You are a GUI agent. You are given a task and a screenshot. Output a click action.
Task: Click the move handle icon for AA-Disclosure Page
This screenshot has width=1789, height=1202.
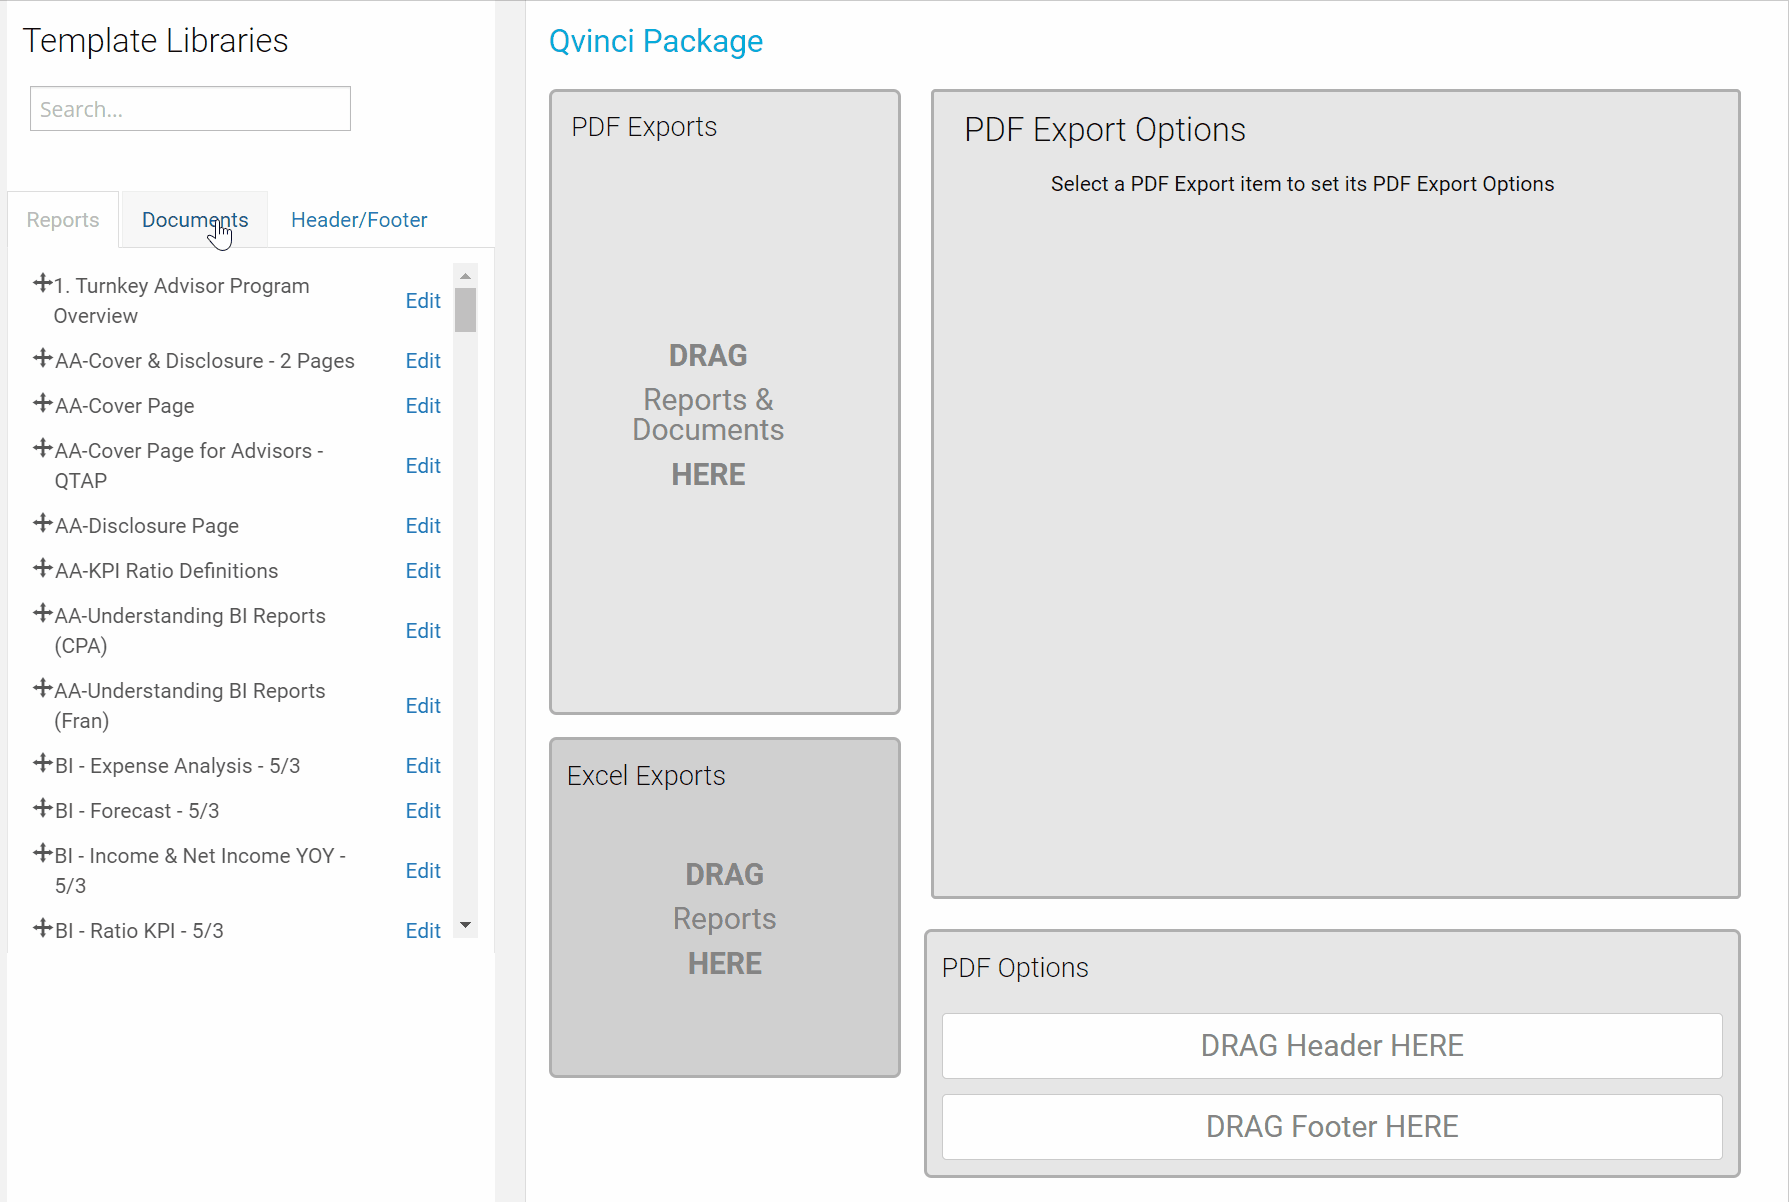[43, 523]
